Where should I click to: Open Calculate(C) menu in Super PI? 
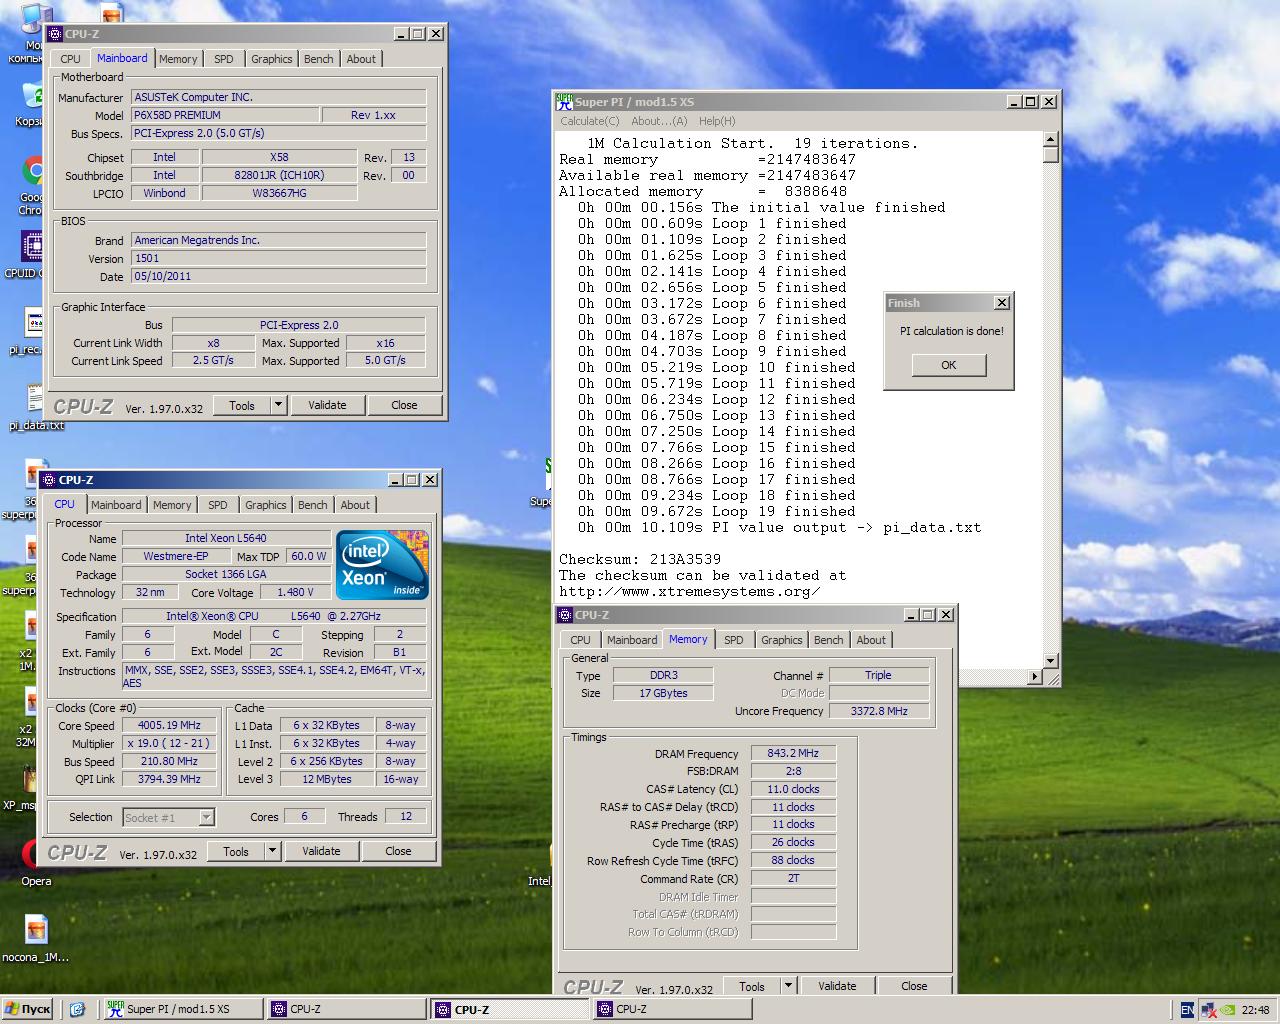(x=589, y=121)
